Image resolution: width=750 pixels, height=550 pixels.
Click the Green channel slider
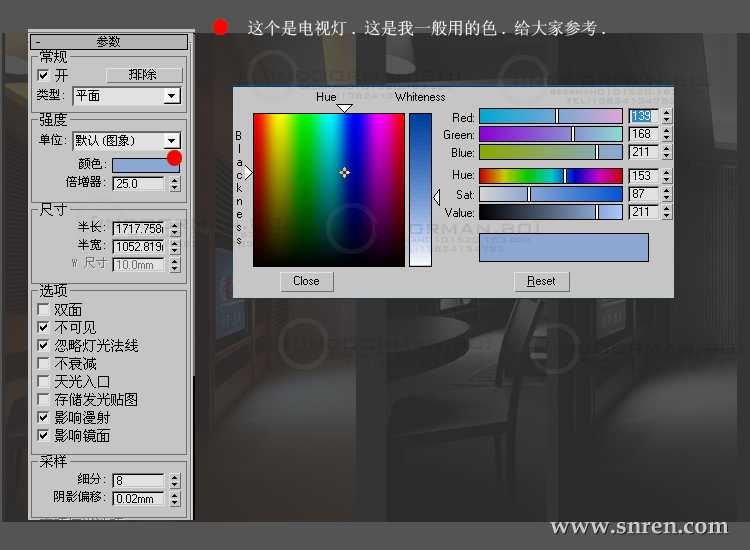(551, 134)
